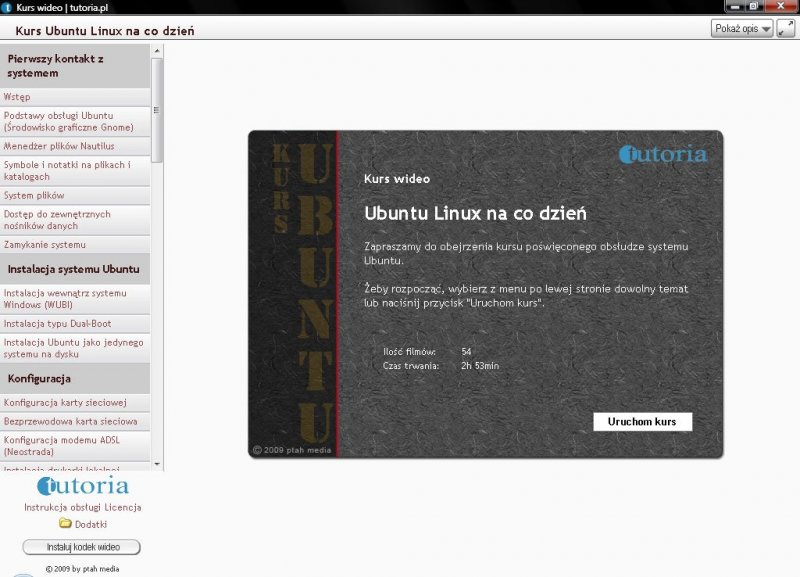Open the Pokaż opis dropdown
Screen dimensions: 800x577
pos(742,29)
